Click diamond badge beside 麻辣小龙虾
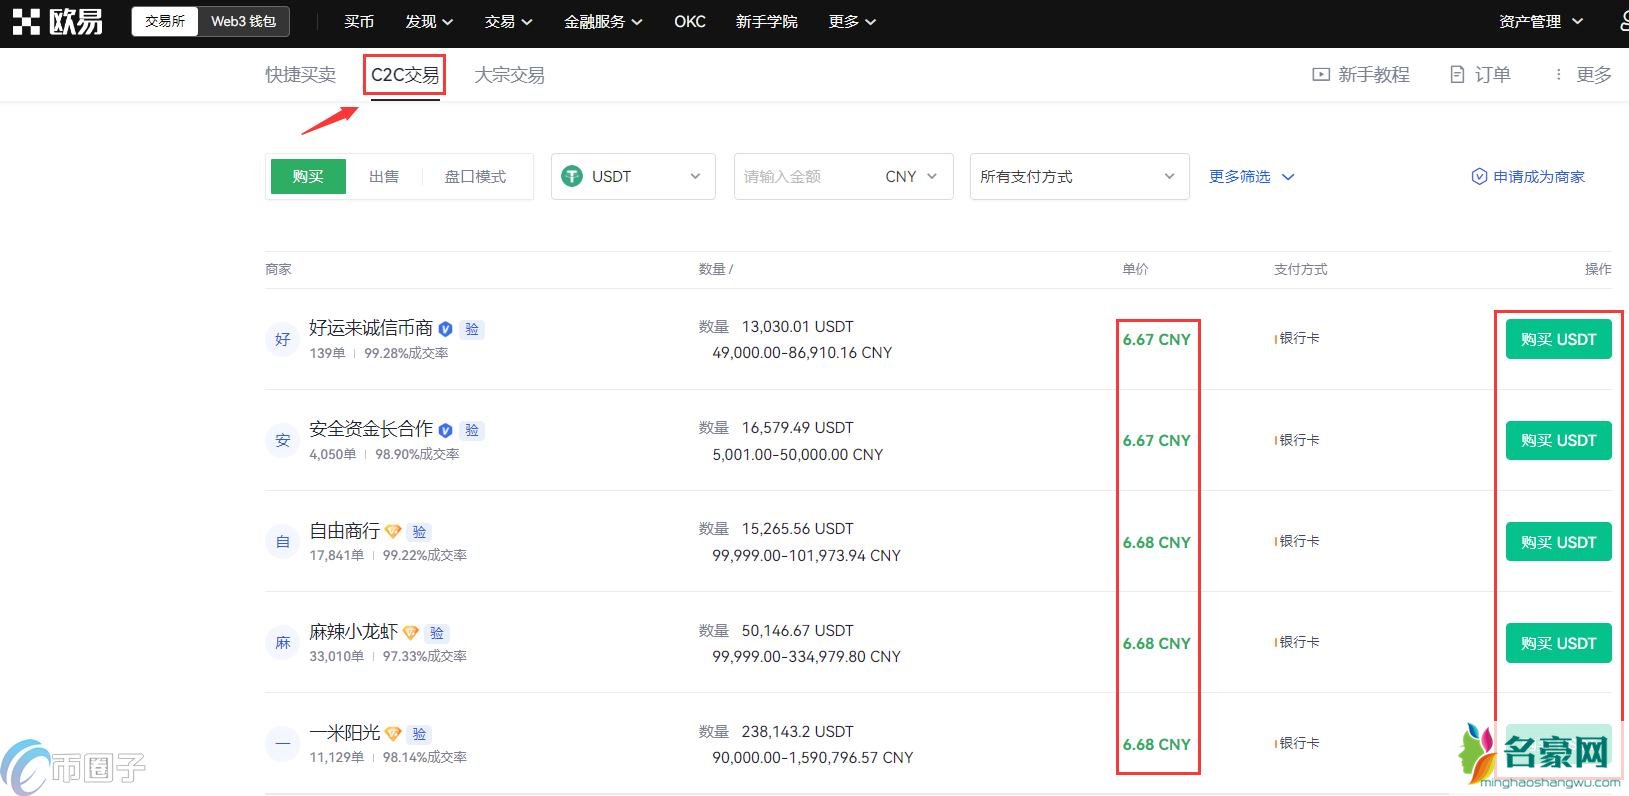This screenshot has width=1629, height=796. [x=410, y=633]
